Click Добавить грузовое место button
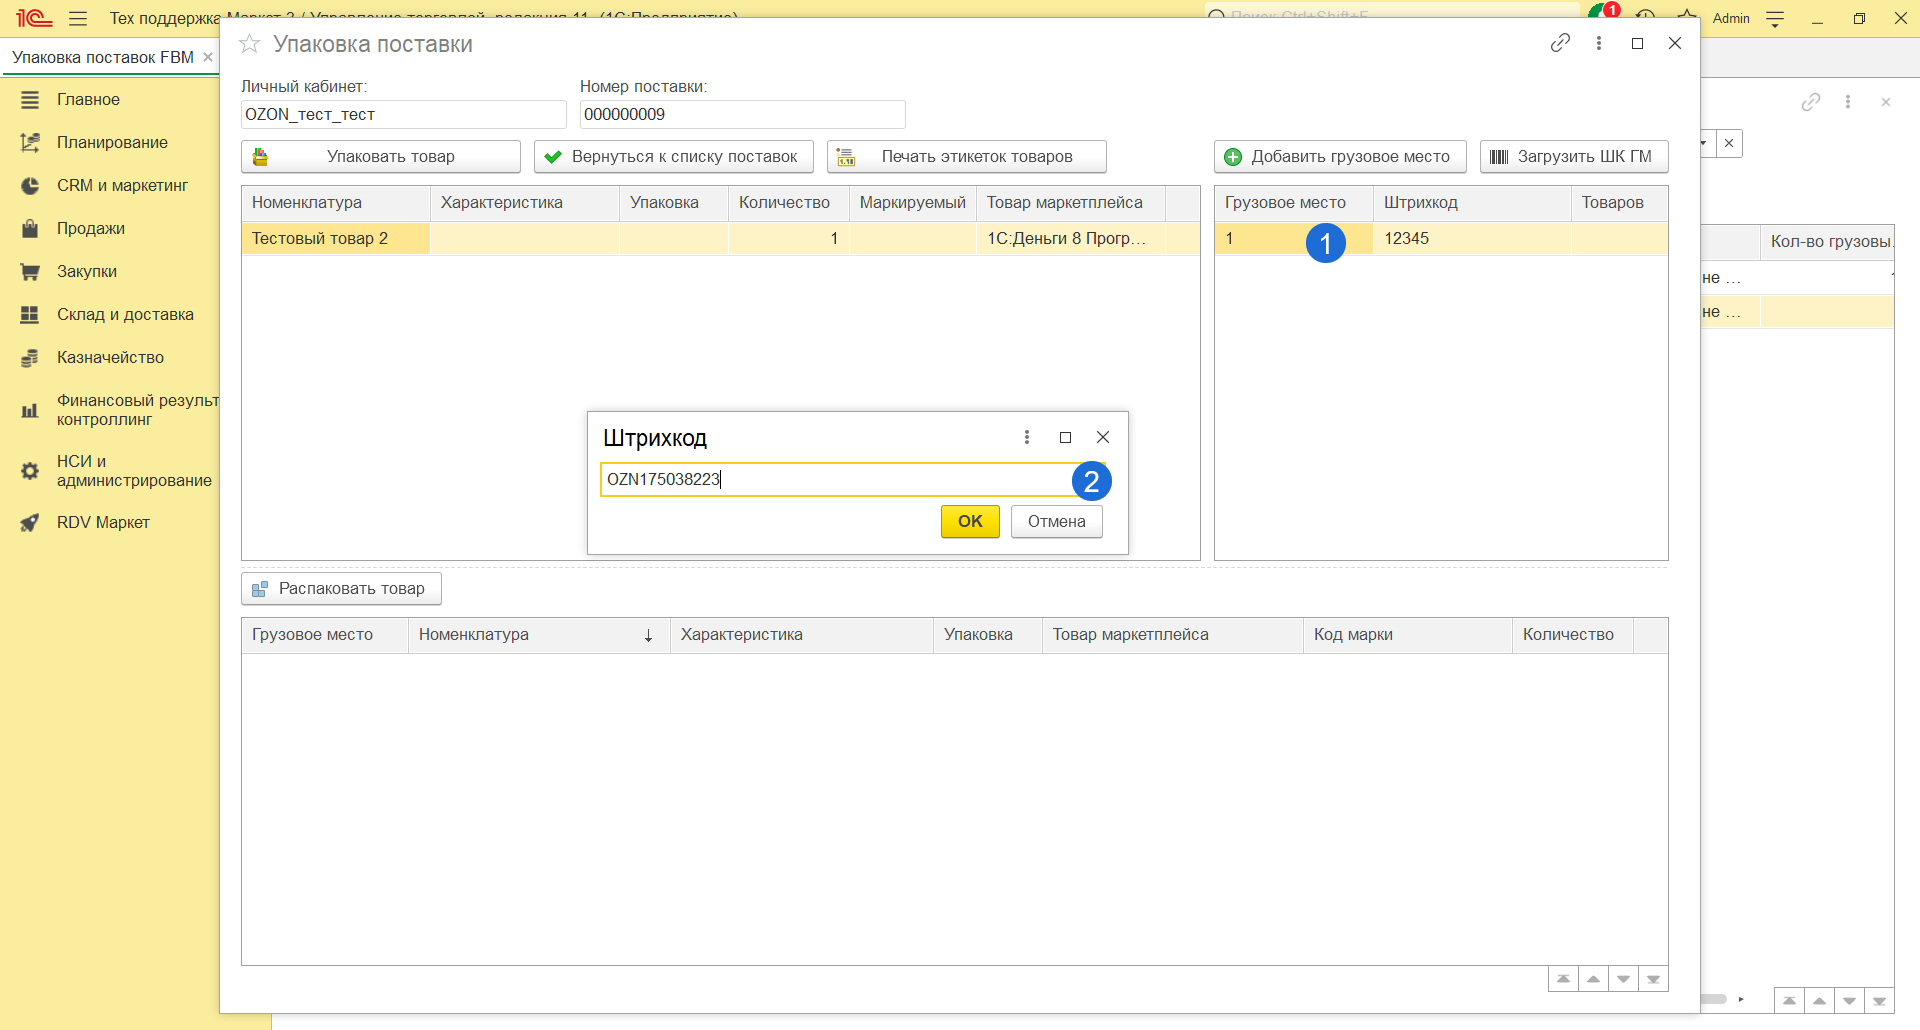Image resolution: width=1920 pixels, height=1030 pixels. 1339,157
